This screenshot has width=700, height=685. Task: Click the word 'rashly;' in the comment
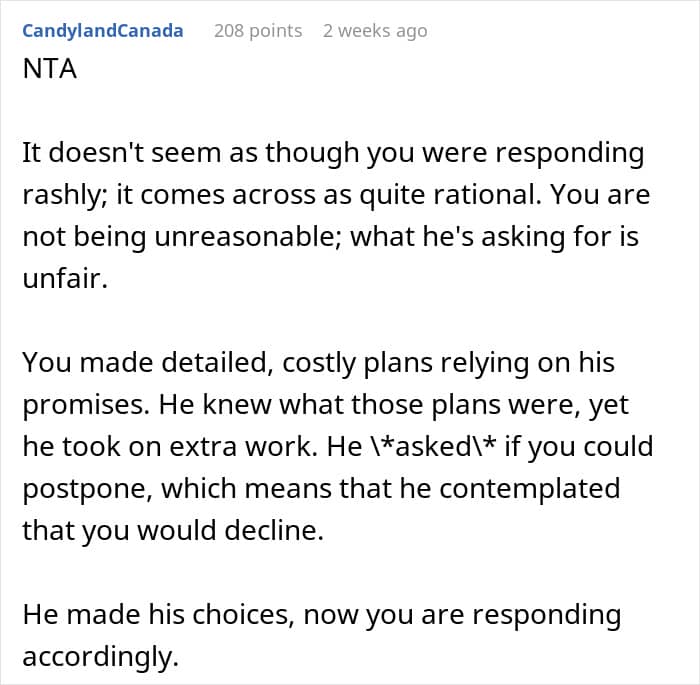64,193
